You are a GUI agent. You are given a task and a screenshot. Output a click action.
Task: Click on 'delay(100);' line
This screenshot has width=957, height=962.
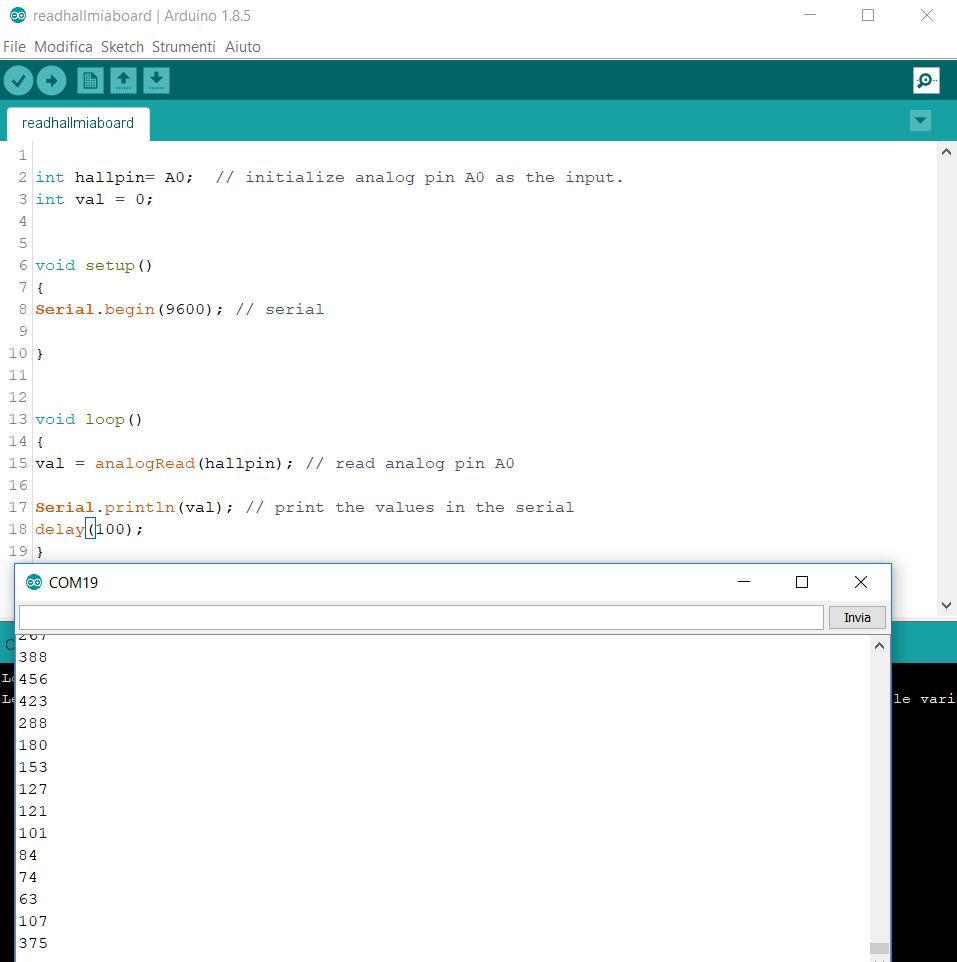click(x=89, y=529)
